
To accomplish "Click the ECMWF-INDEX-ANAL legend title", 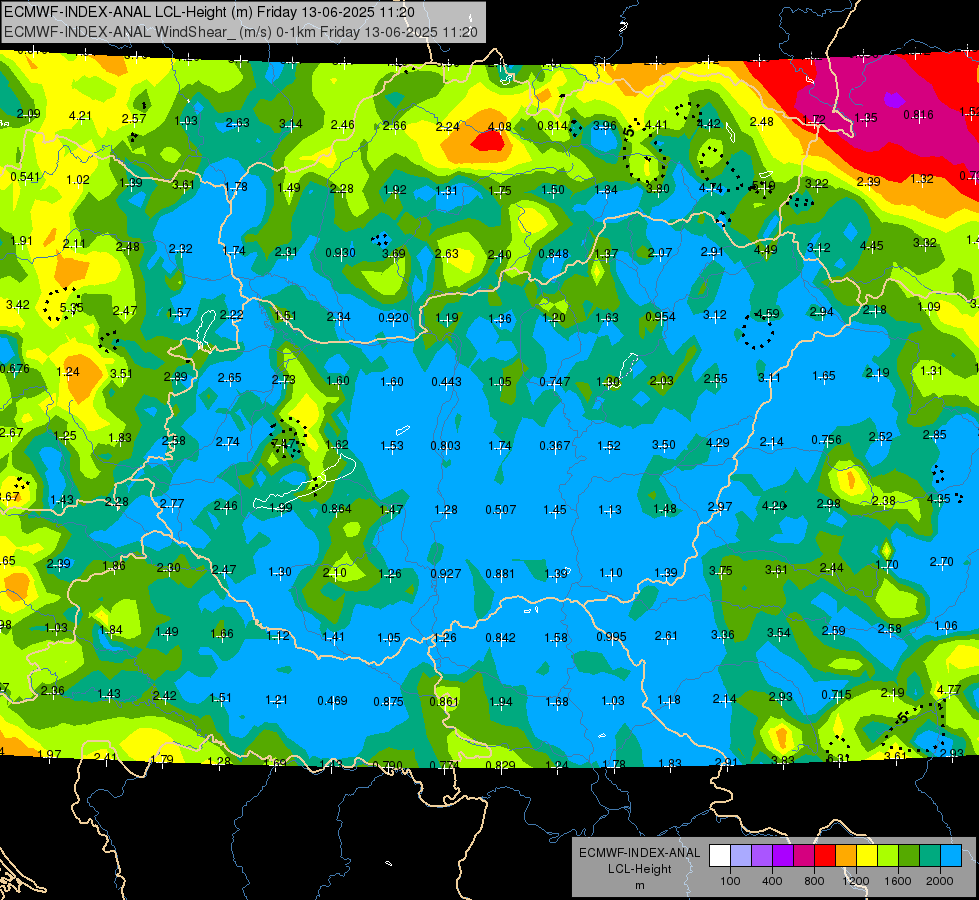I will point(640,853).
